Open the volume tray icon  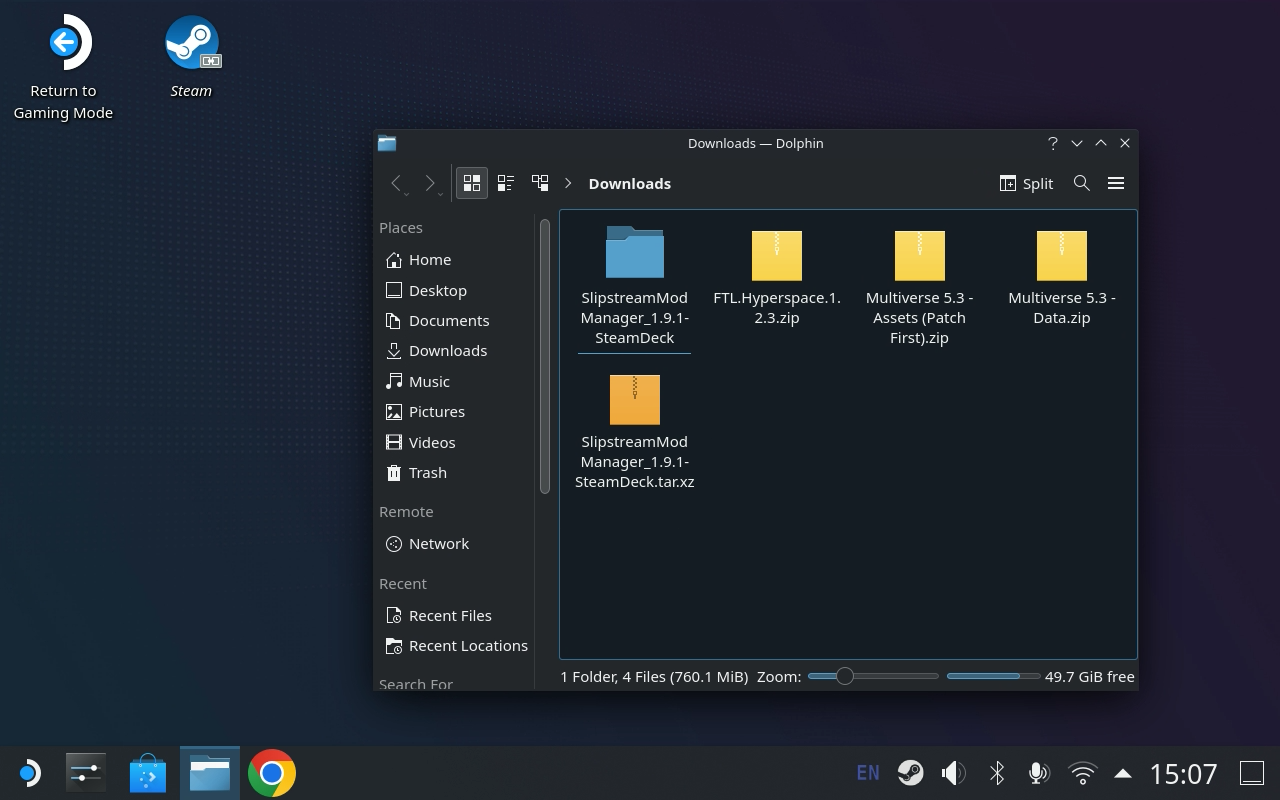pyautogui.click(x=953, y=773)
